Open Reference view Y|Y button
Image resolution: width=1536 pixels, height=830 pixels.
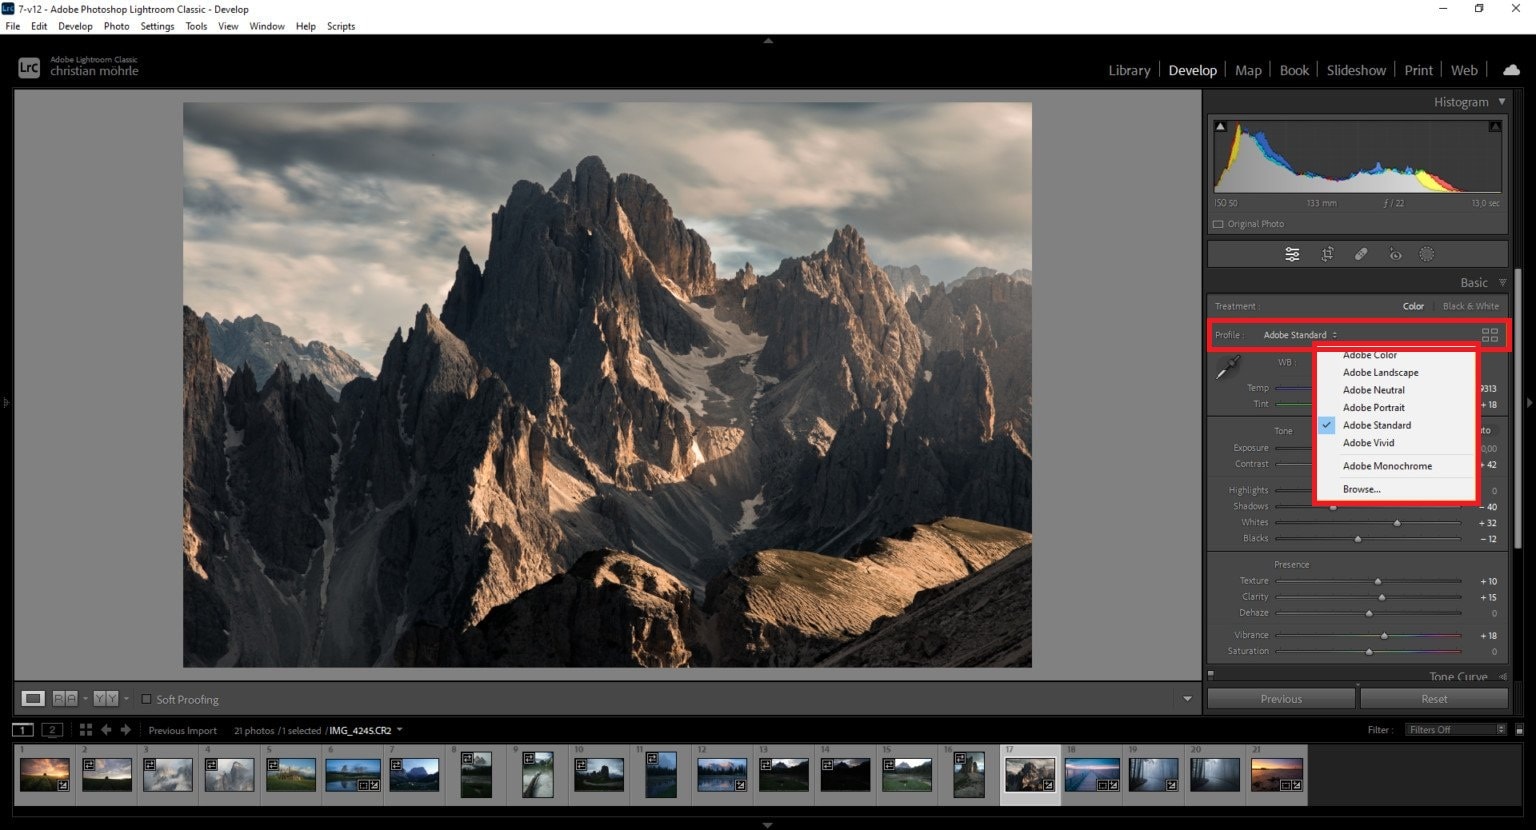pos(106,698)
